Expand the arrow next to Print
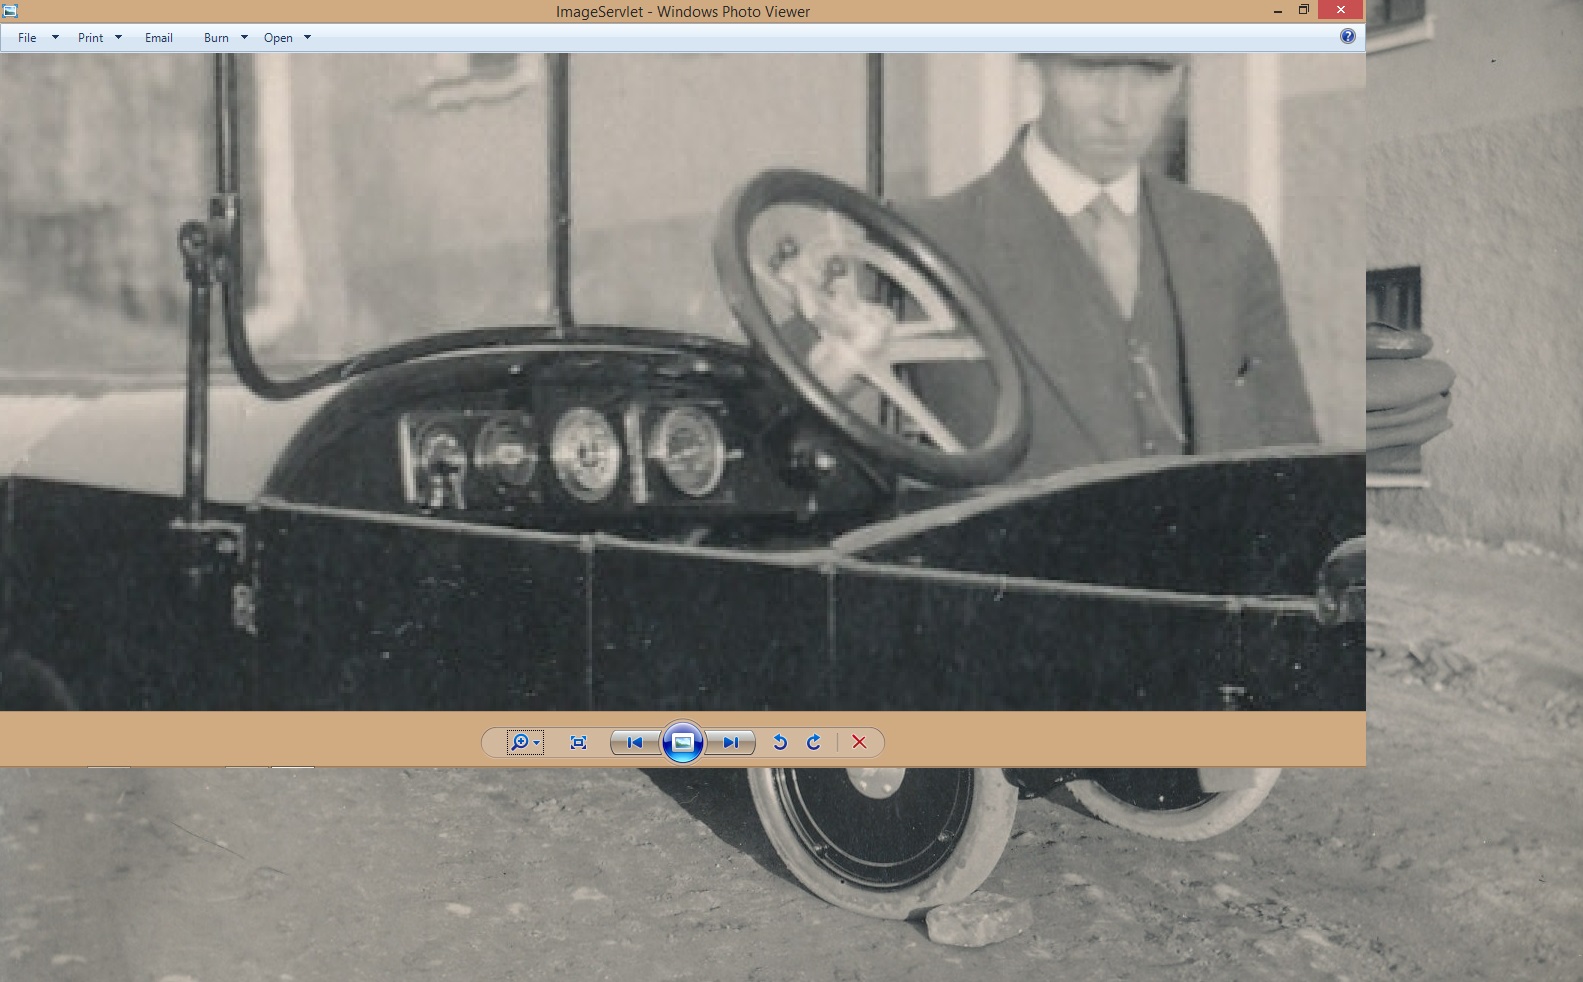This screenshot has height=982, width=1583. click(x=118, y=38)
